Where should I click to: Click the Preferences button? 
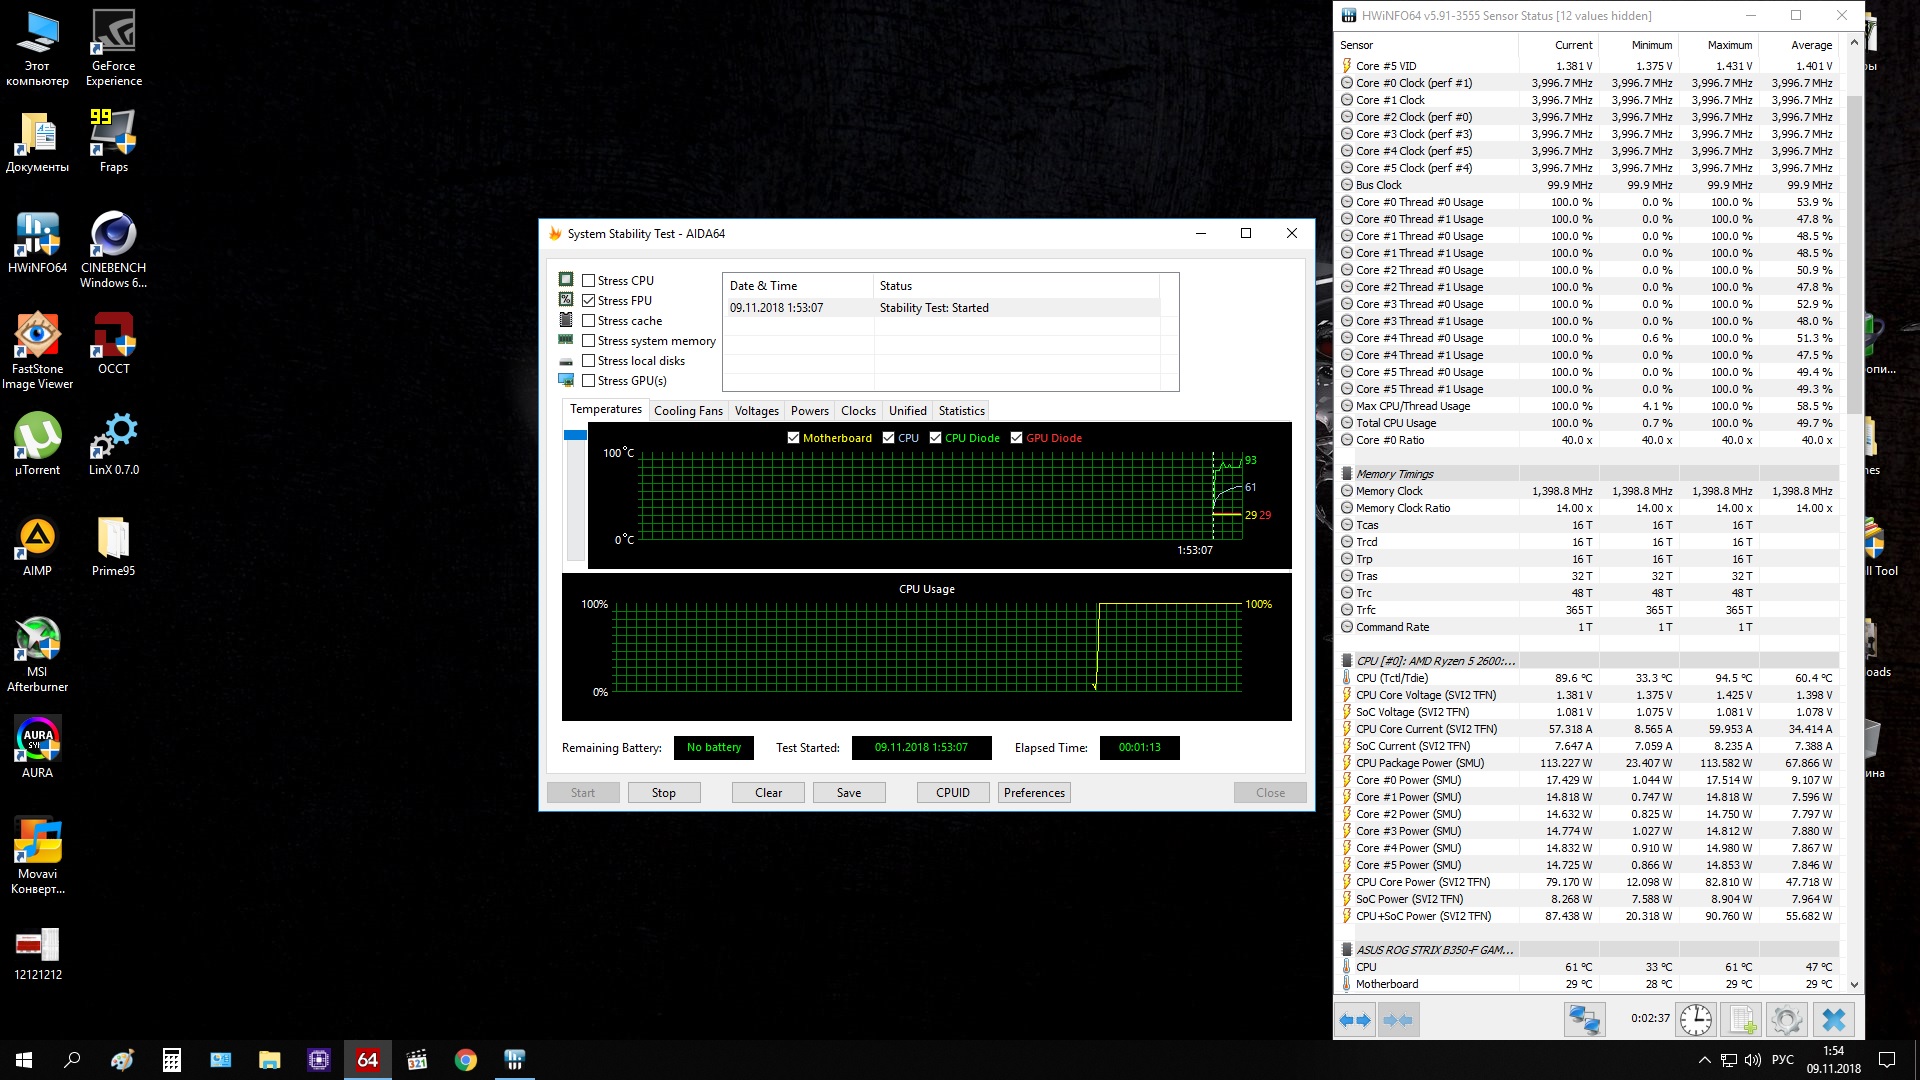pyautogui.click(x=1034, y=793)
